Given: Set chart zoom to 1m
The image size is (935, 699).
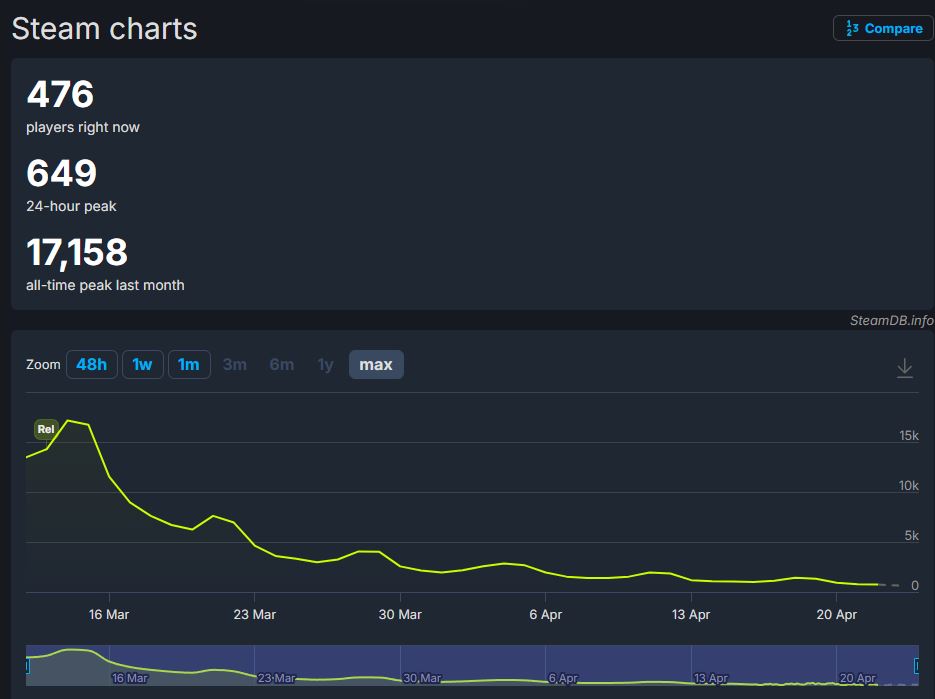Looking at the screenshot, I should pos(189,364).
